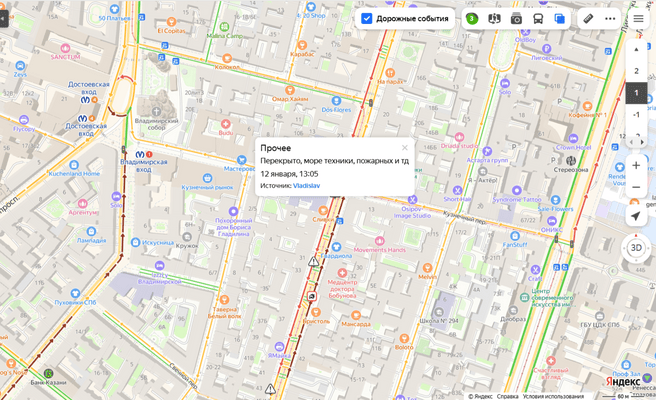This screenshot has width=656, height=400.
Task: Select the Таверна Белый волк marker
Action: click(225, 300)
